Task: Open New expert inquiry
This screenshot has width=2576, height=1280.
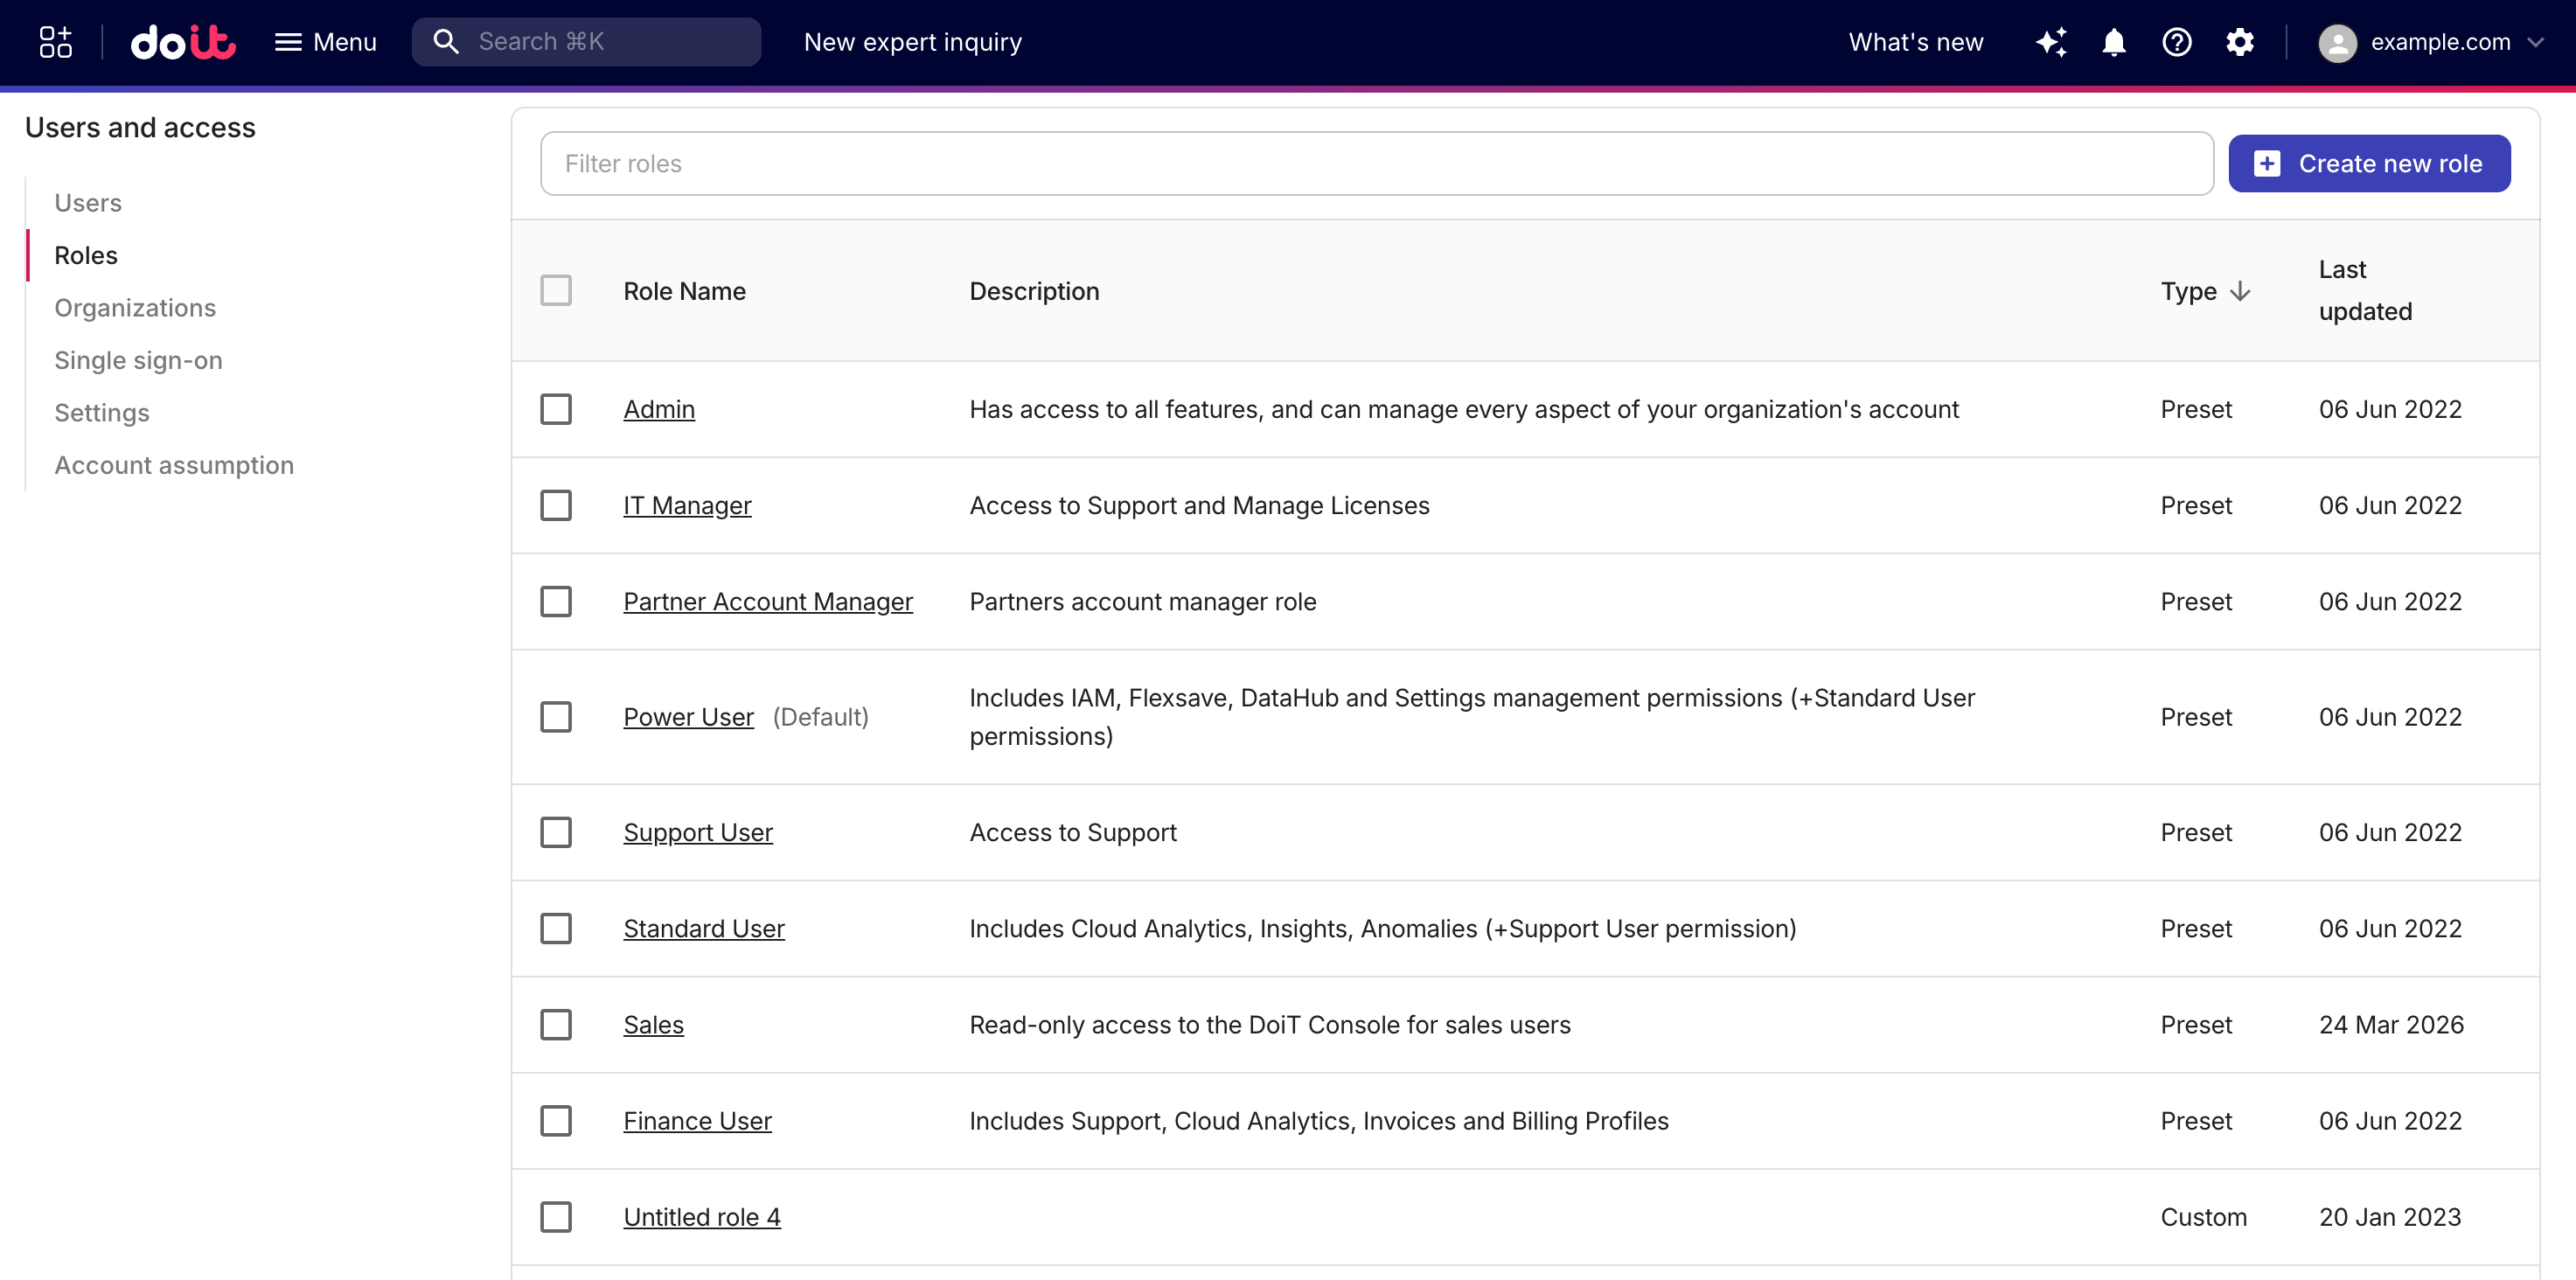Action: tap(913, 42)
